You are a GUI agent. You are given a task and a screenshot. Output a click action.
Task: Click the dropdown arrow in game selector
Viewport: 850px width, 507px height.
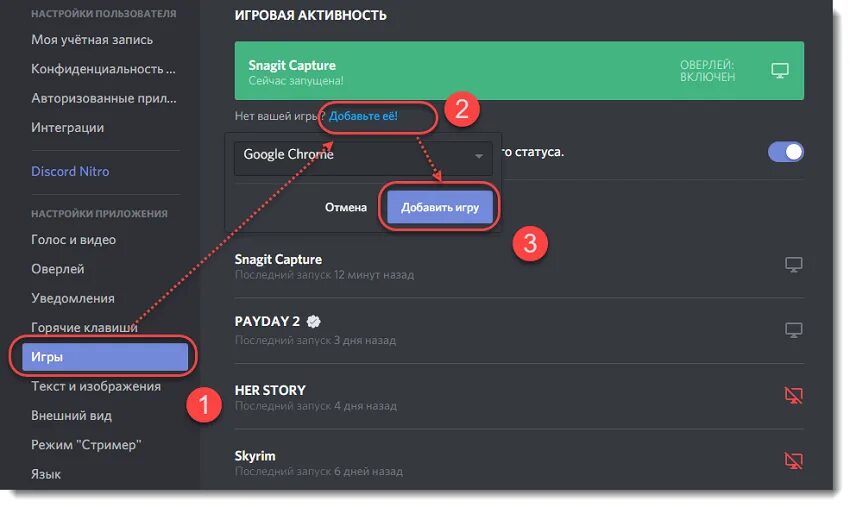pos(479,156)
